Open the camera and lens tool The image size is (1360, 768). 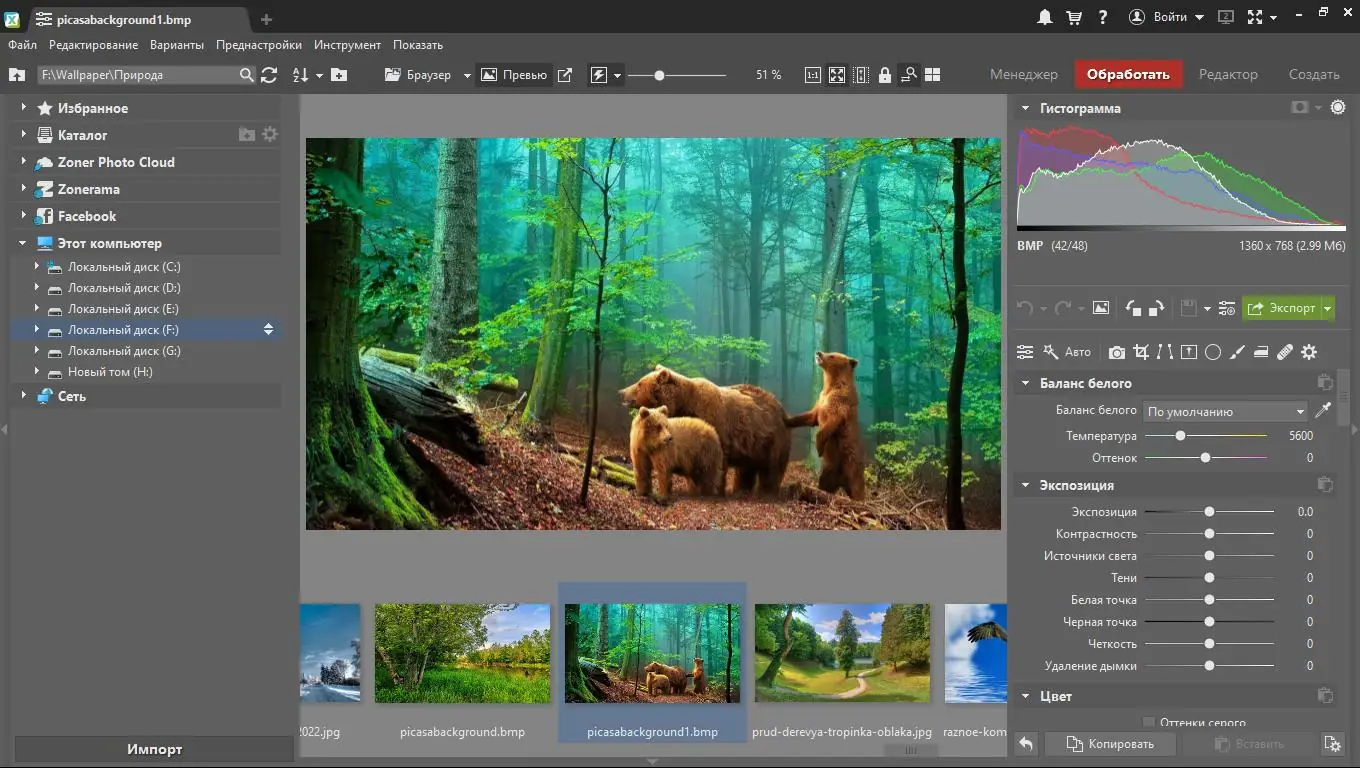1116,352
